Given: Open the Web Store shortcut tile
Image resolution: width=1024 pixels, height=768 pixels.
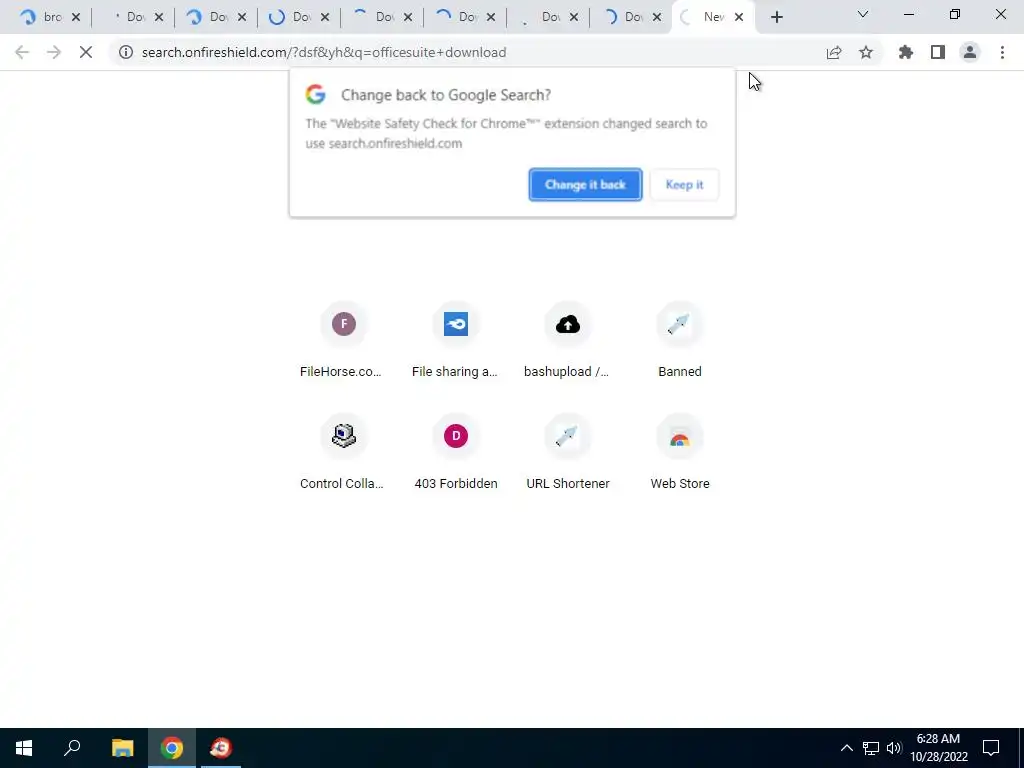Looking at the screenshot, I should [679, 453].
